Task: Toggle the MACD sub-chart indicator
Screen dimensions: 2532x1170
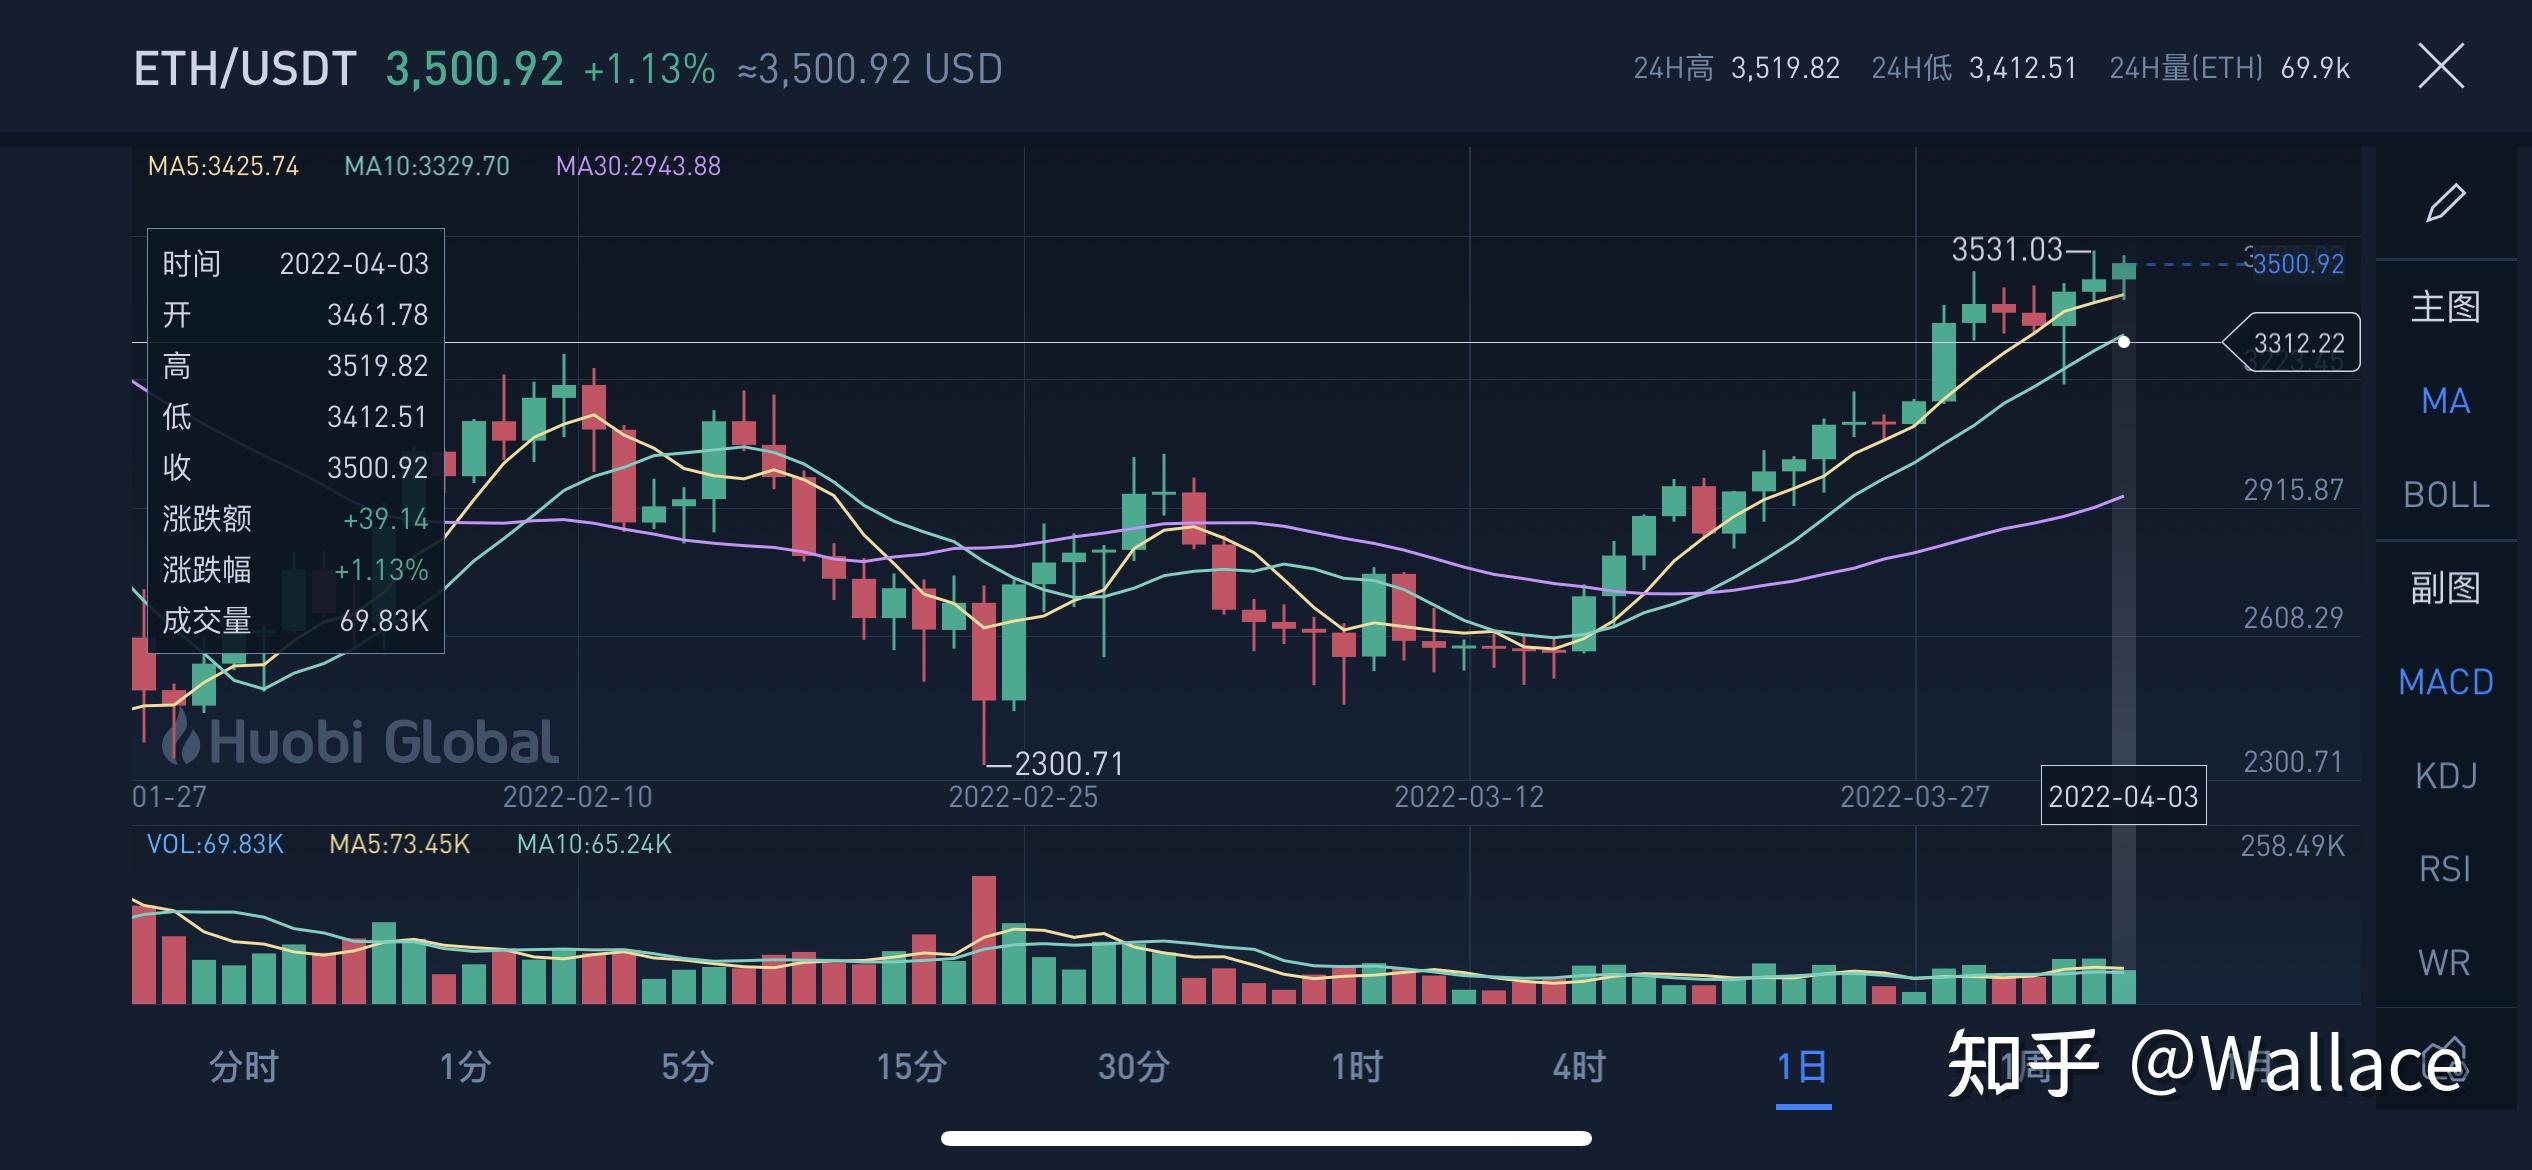Action: pos(2445,680)
